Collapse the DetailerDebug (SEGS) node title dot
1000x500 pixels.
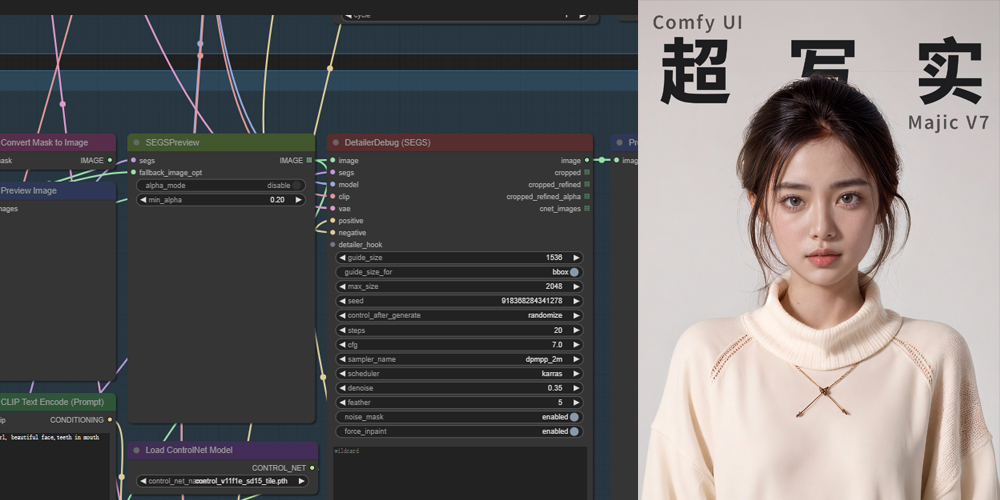335,143
